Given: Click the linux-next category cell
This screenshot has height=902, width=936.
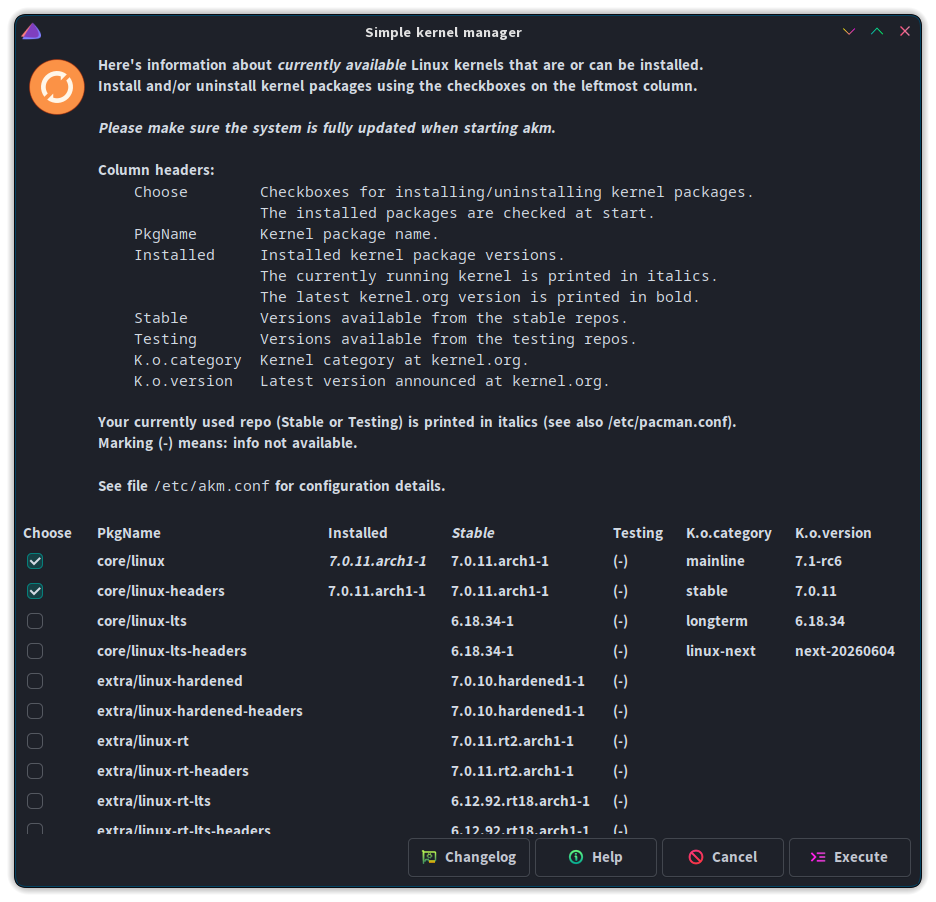Looking at the screenshot, I should click(x=721, y=651).
